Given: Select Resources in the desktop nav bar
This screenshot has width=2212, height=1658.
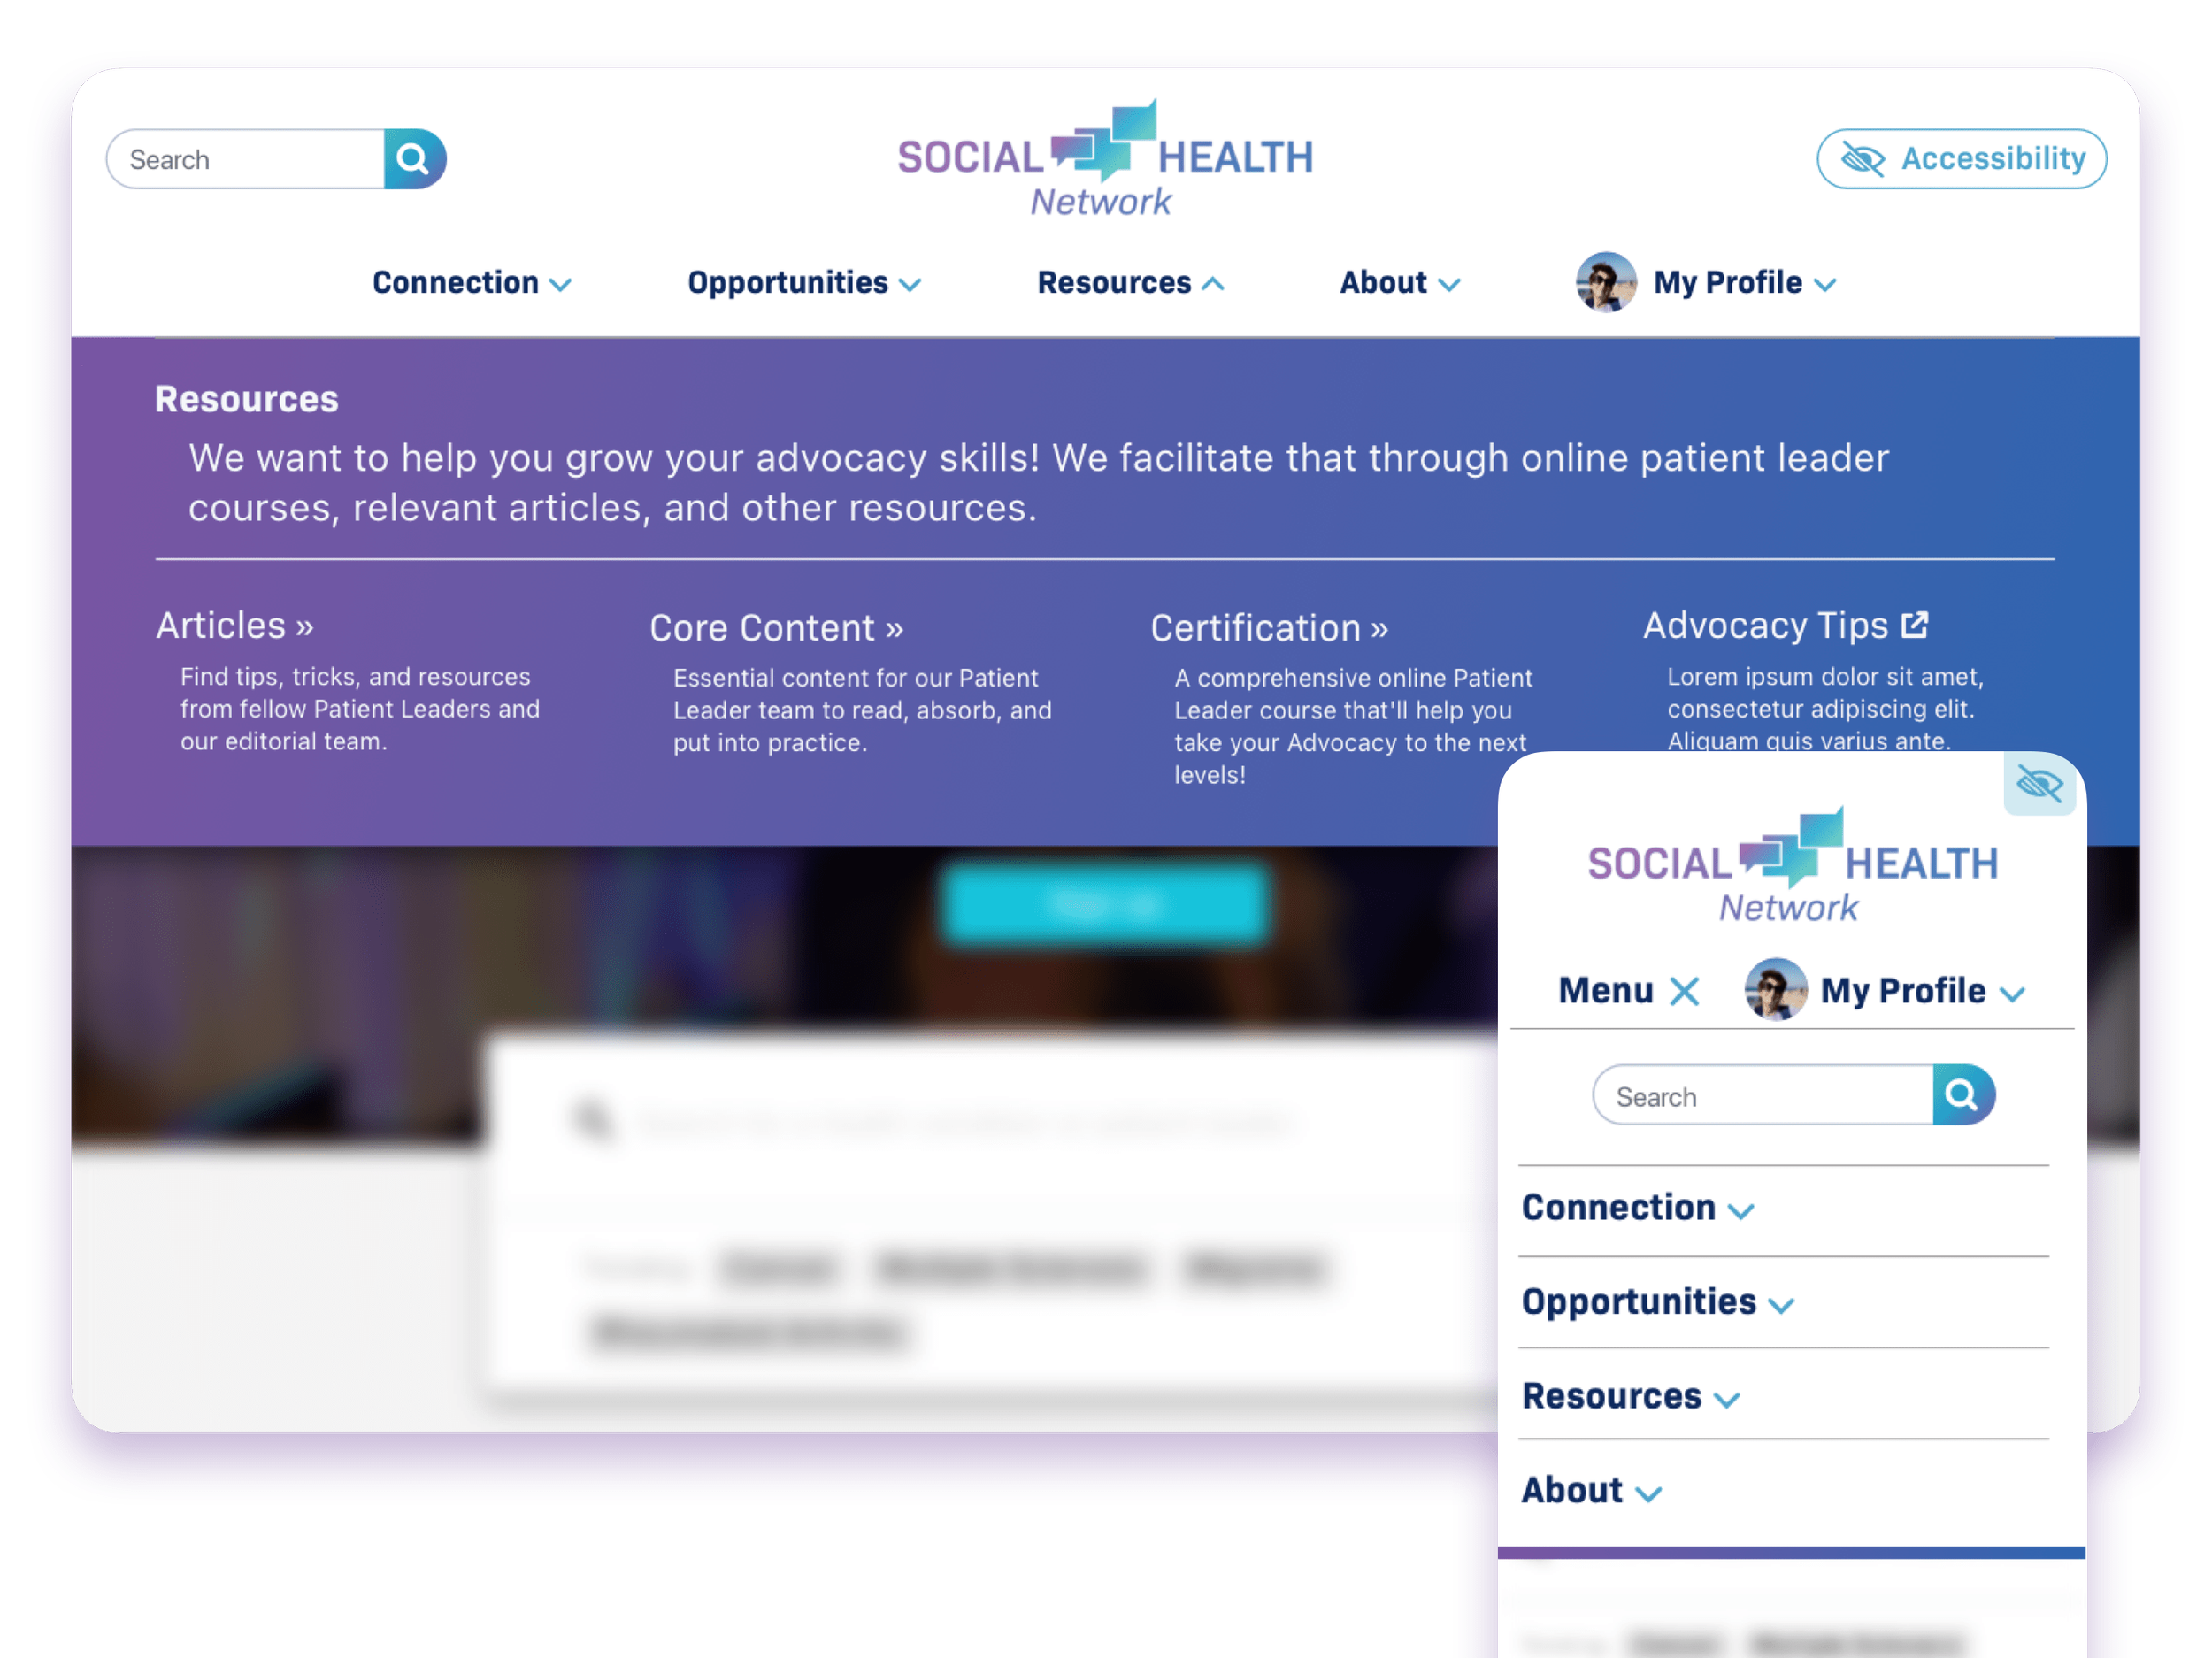Looking at the screenshot, I should (x=1114, y=282).
